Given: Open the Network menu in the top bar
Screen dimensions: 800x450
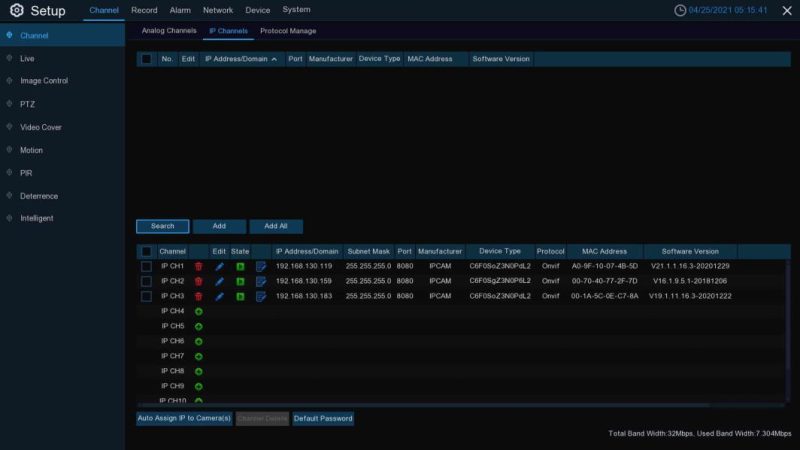Looking at the screenshot, I should pyautogui.click(x=218, y=10).
